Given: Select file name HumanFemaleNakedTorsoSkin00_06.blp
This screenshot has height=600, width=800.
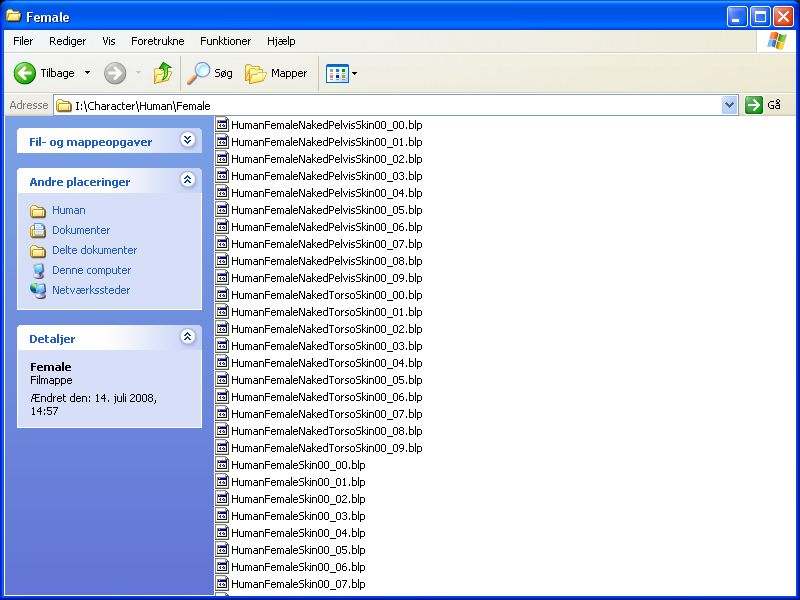Looking at the screenshot, I should [x=327, y=397].
